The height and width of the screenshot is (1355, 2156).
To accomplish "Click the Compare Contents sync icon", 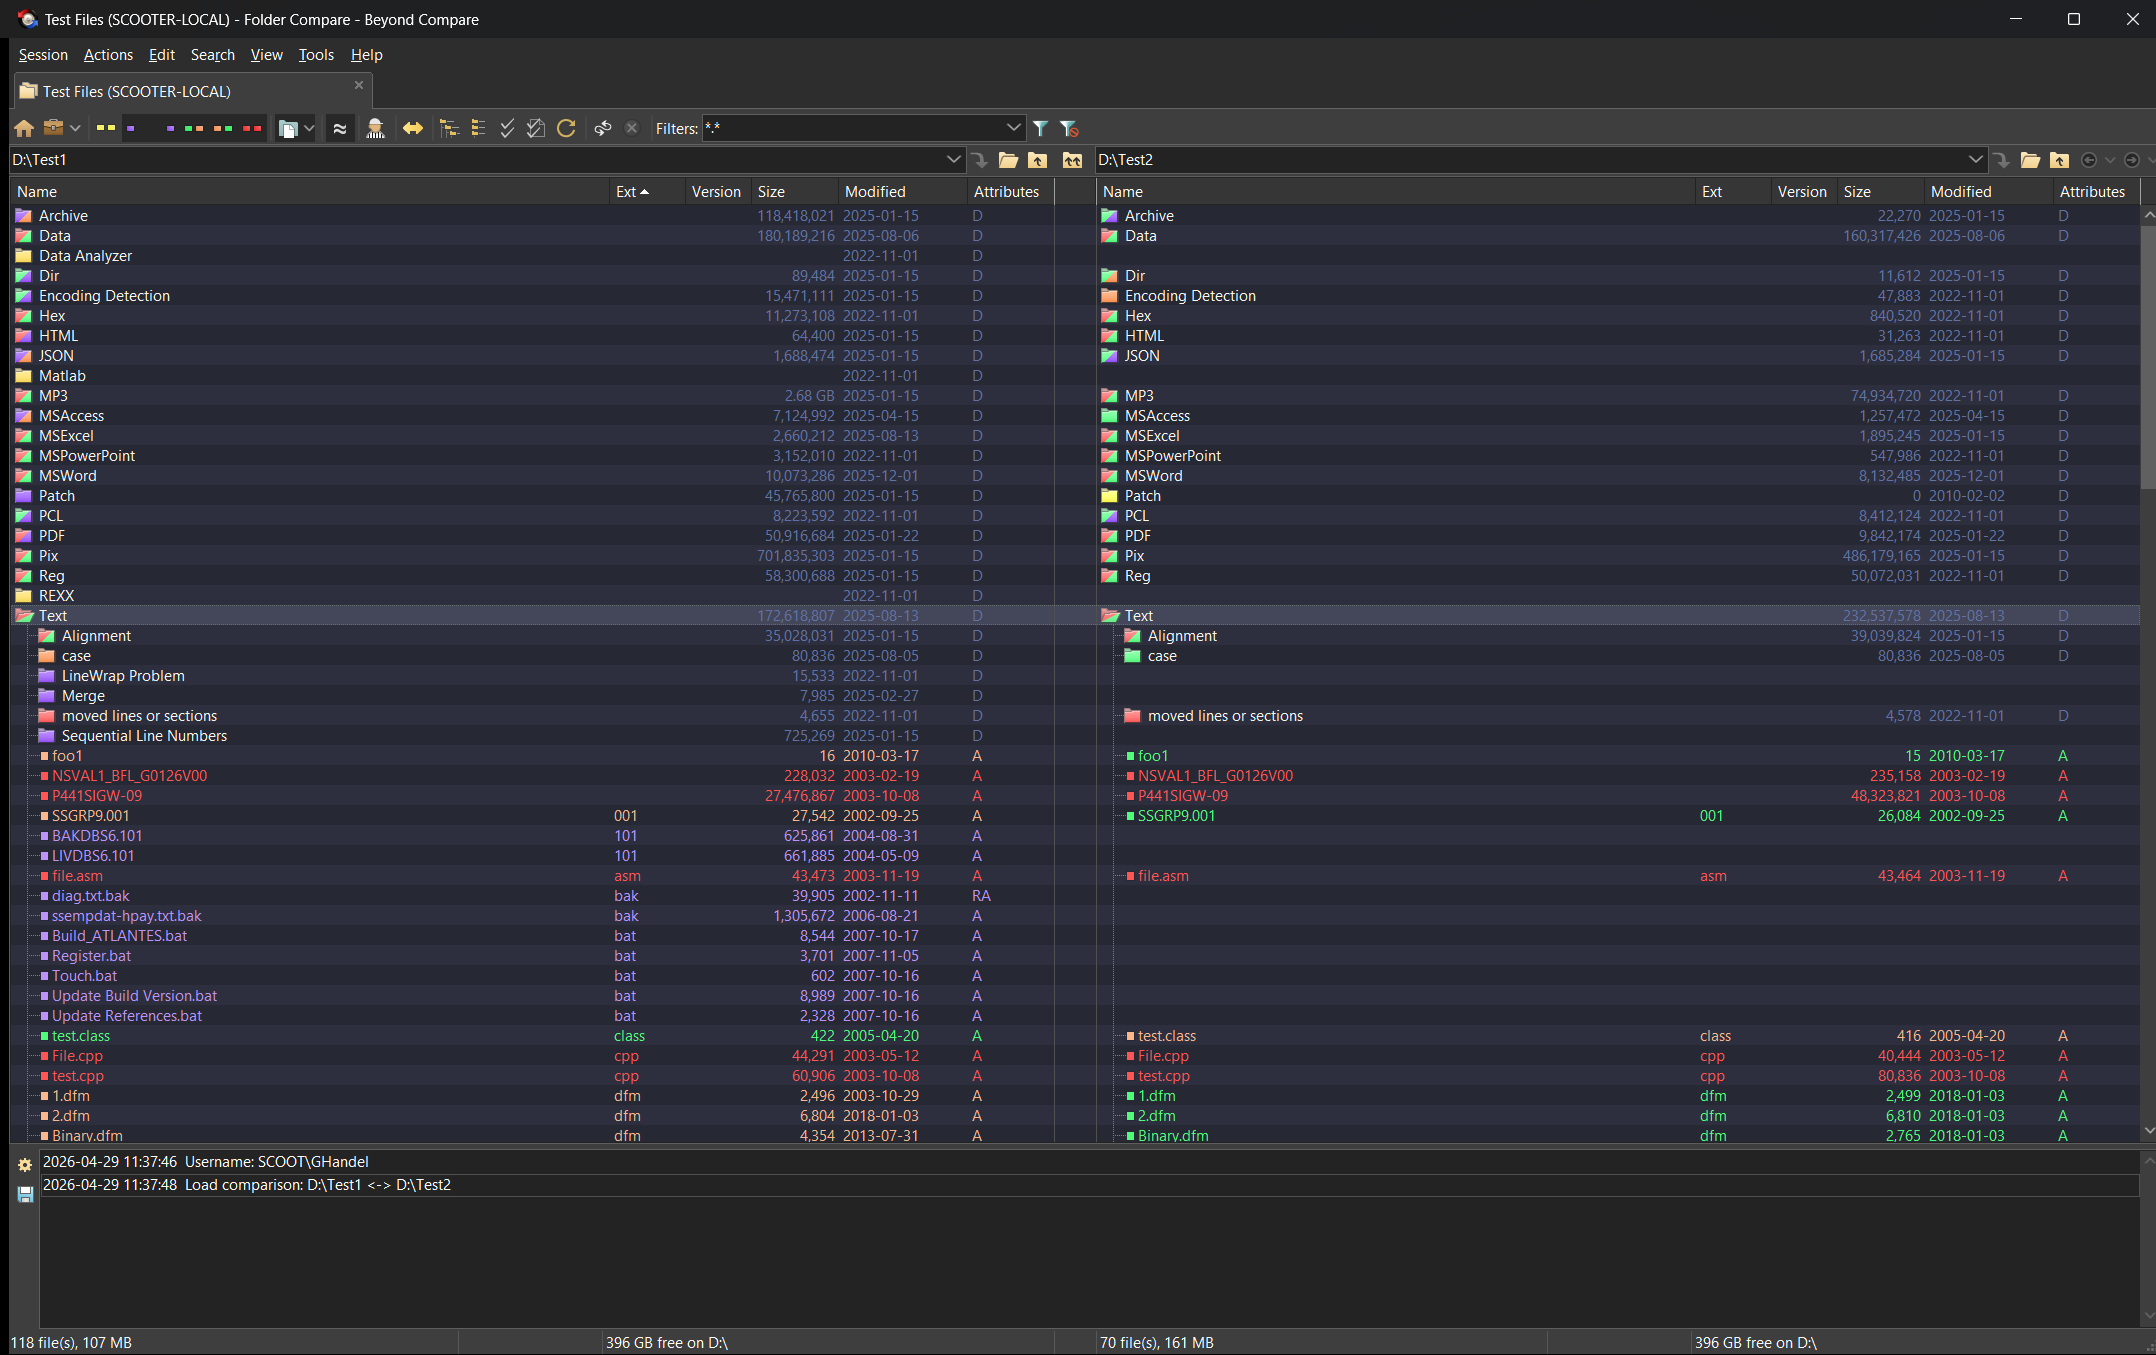I will coord(602,128).
